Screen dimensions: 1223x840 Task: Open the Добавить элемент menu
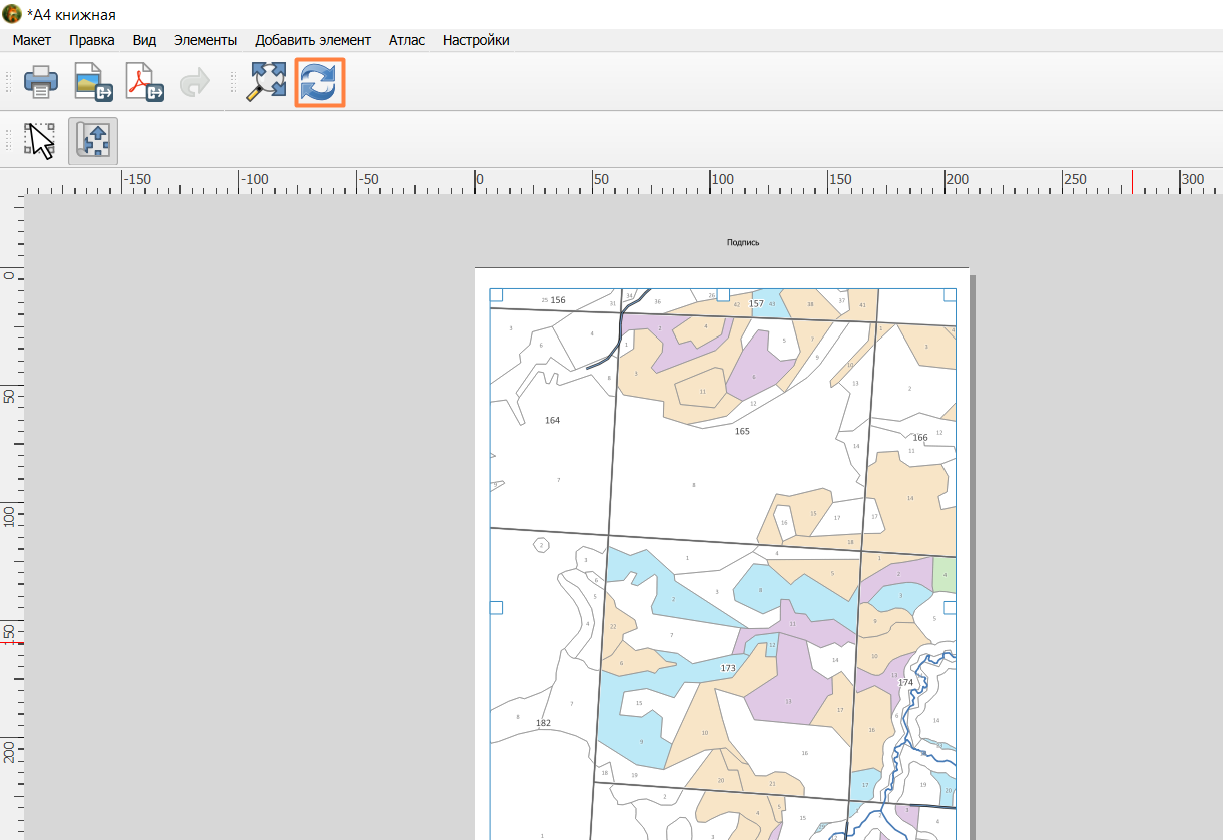[313, 40]
